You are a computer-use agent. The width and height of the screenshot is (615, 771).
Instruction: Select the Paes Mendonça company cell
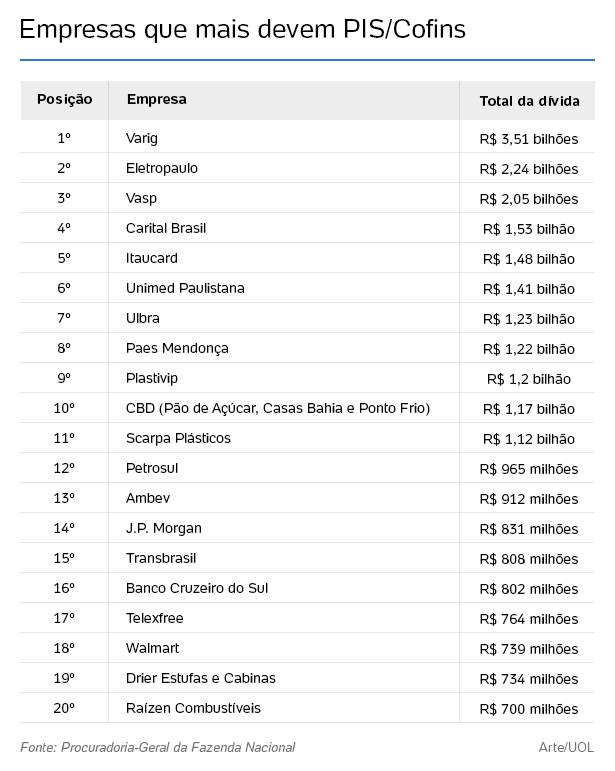tap(177, 348)
